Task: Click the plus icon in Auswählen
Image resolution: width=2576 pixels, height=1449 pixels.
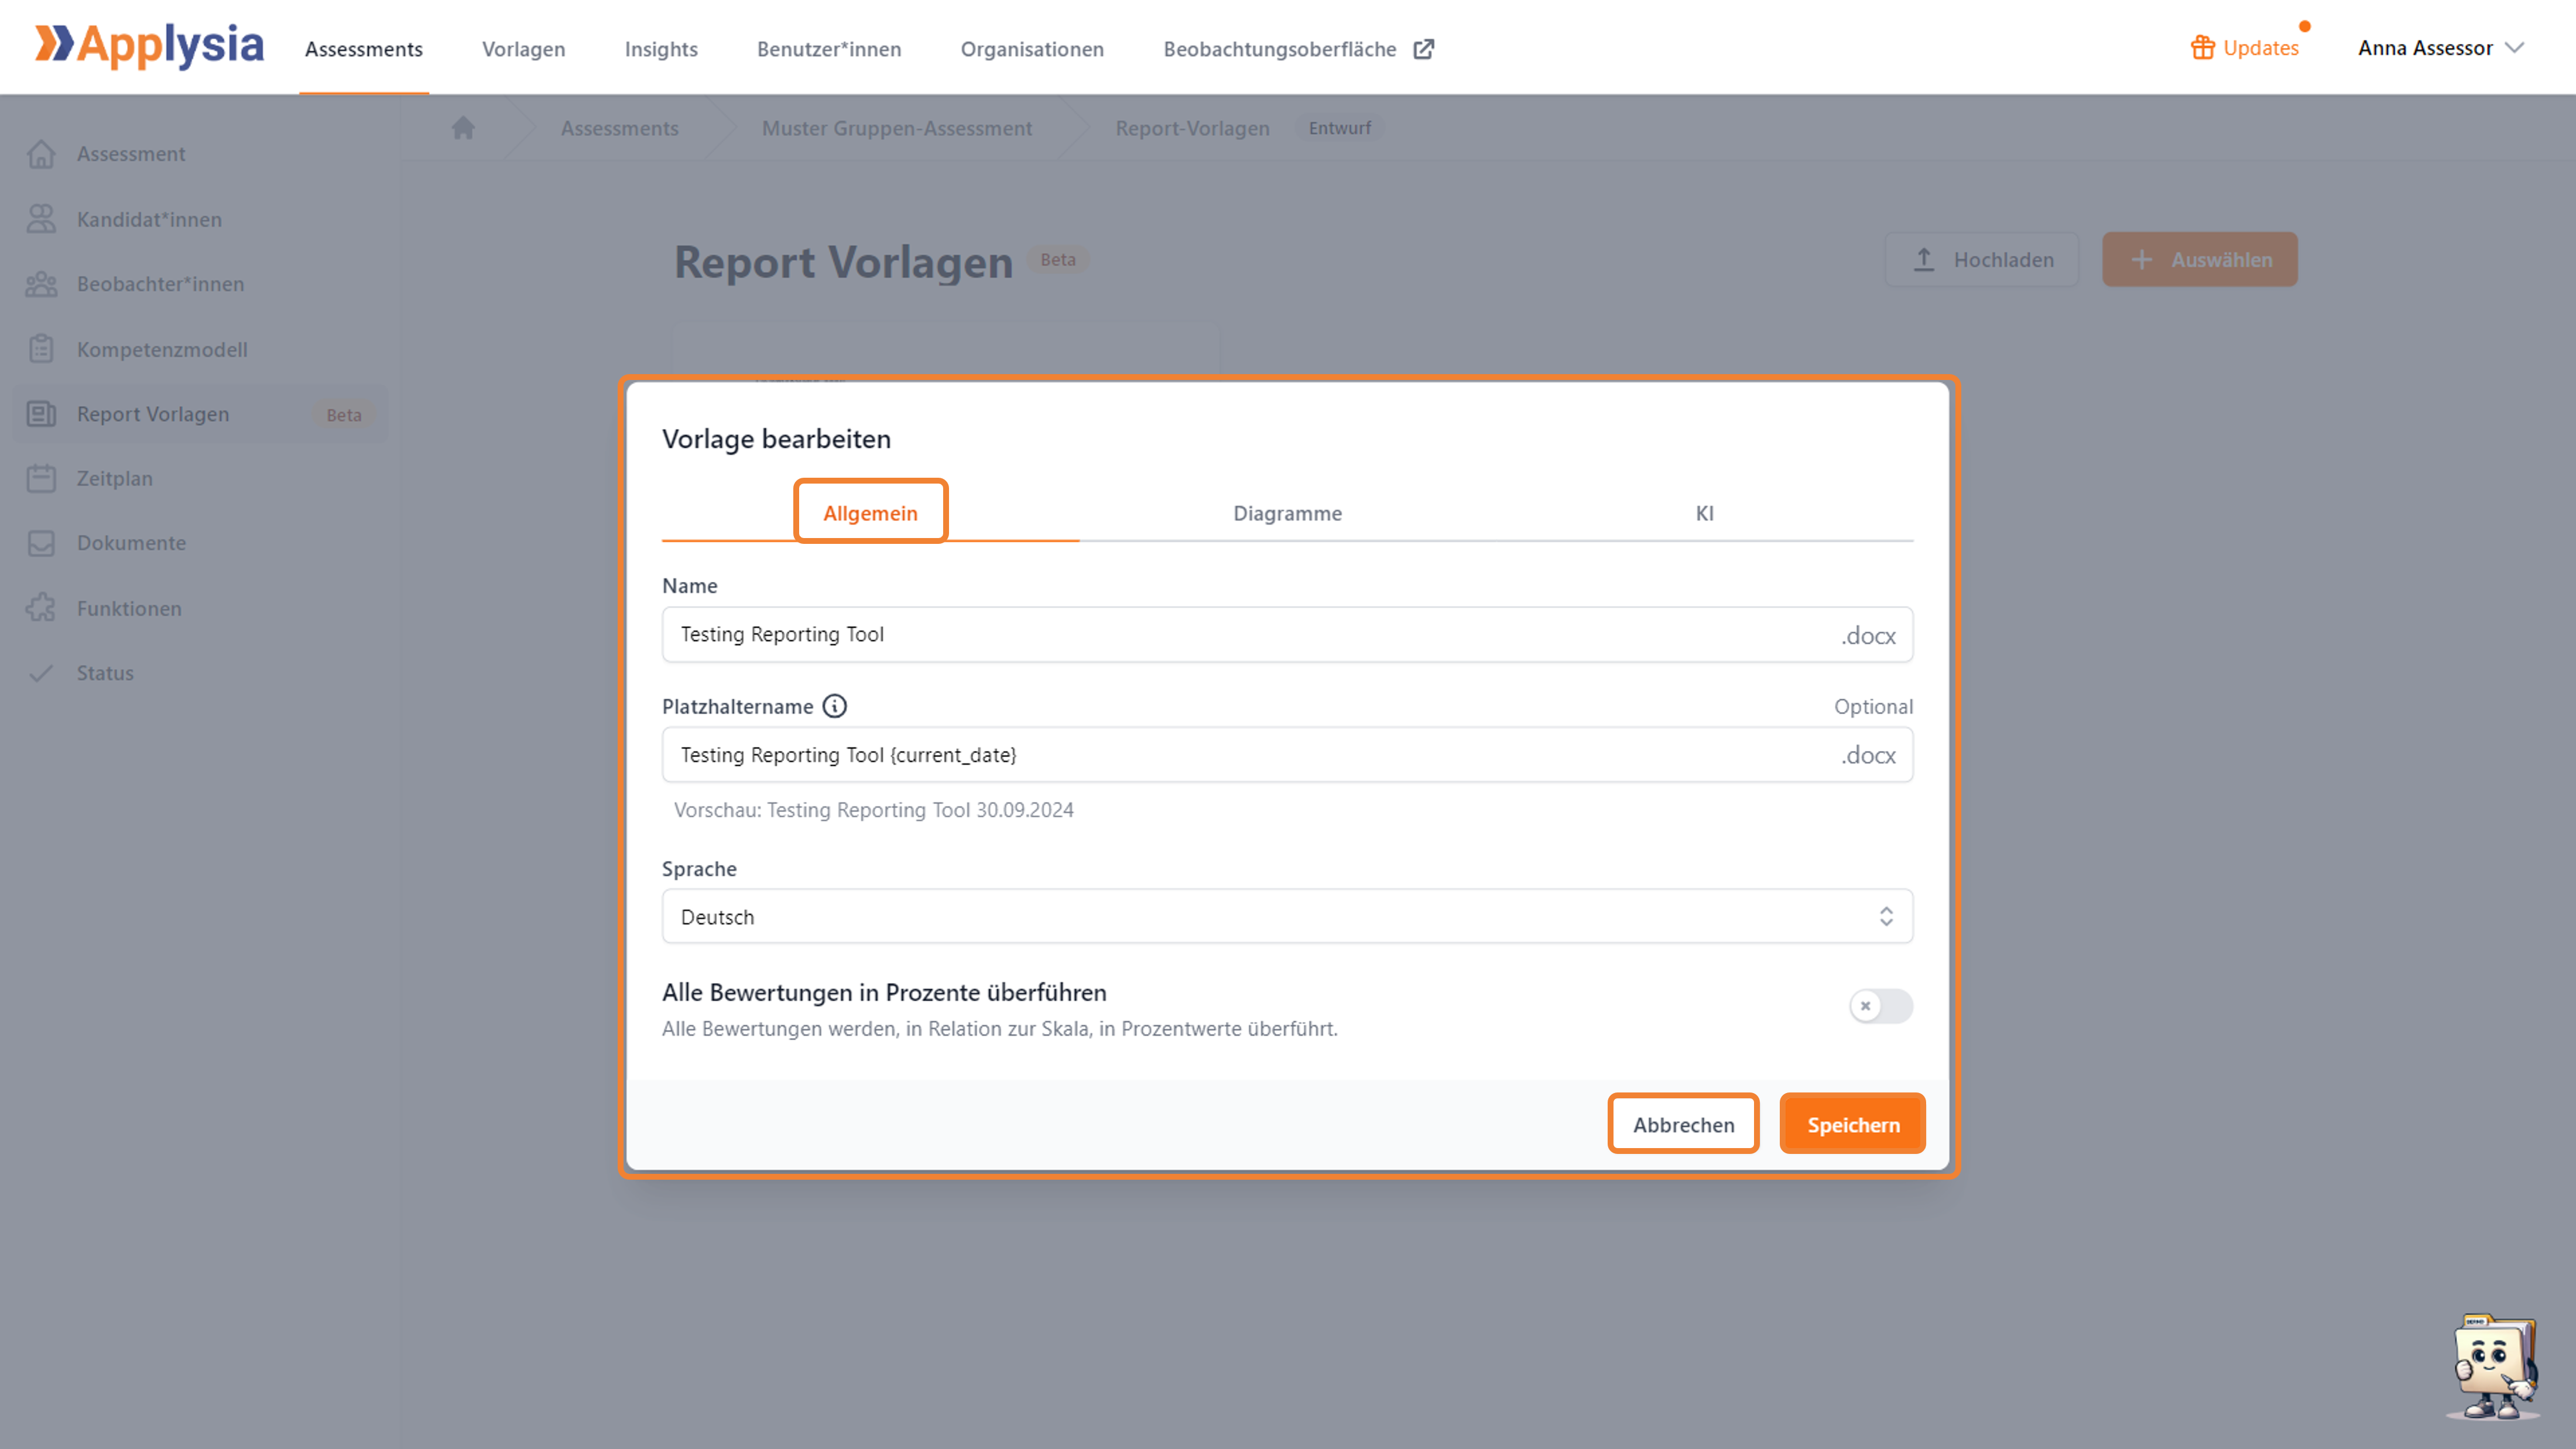Action: 2141,260
